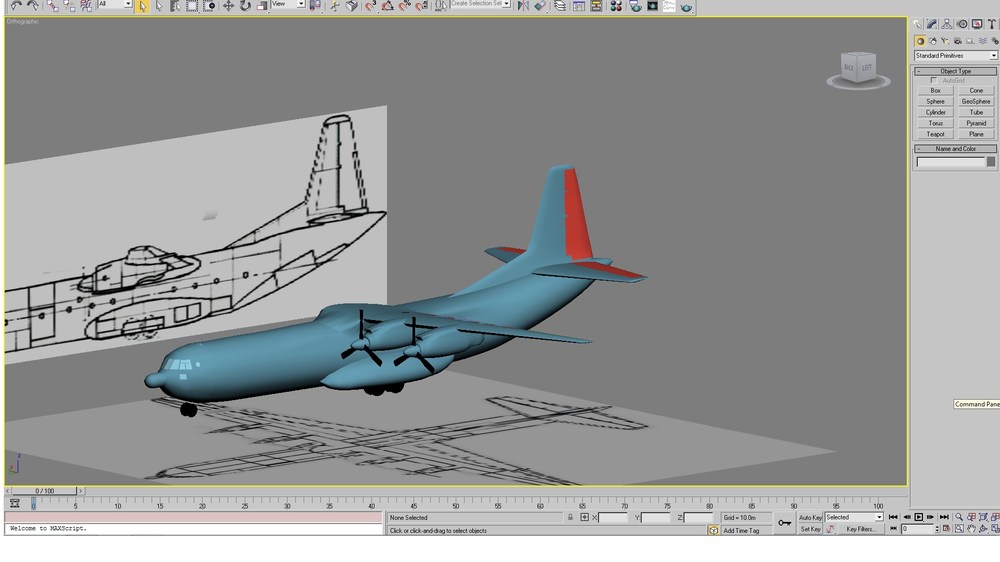The height and width of the screenshot is (562, 1000).
Task: Click the Play Animation button
Action: [x=918, y=517]
